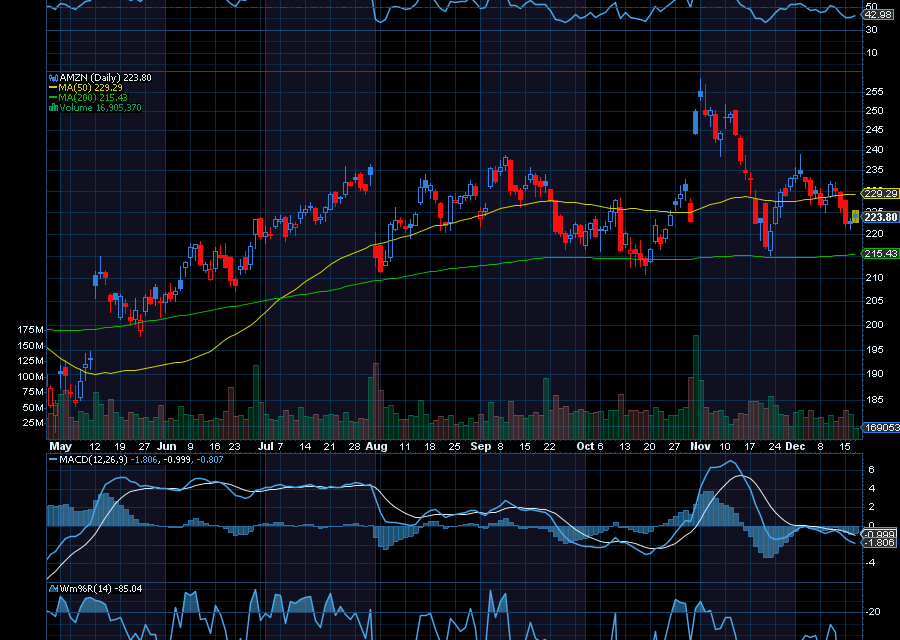Click the MACD indicator icon in the lower panel

pyautogui.click(x=53, y=459)
